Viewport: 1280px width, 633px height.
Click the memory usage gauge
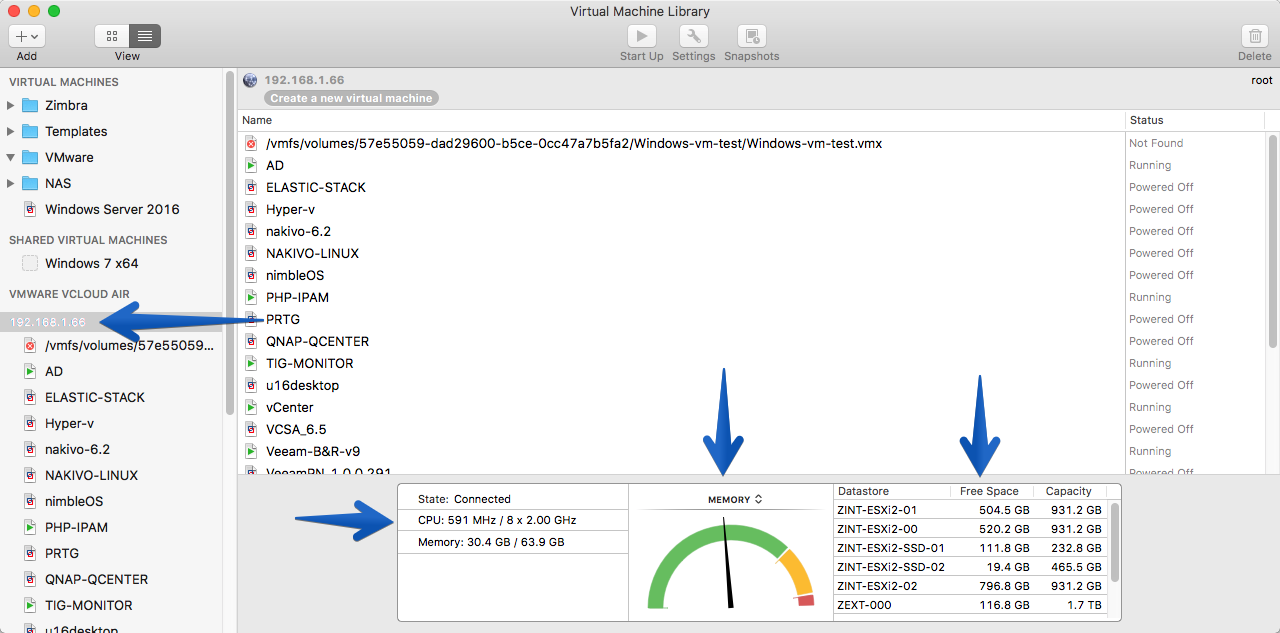tap(731, 563)
